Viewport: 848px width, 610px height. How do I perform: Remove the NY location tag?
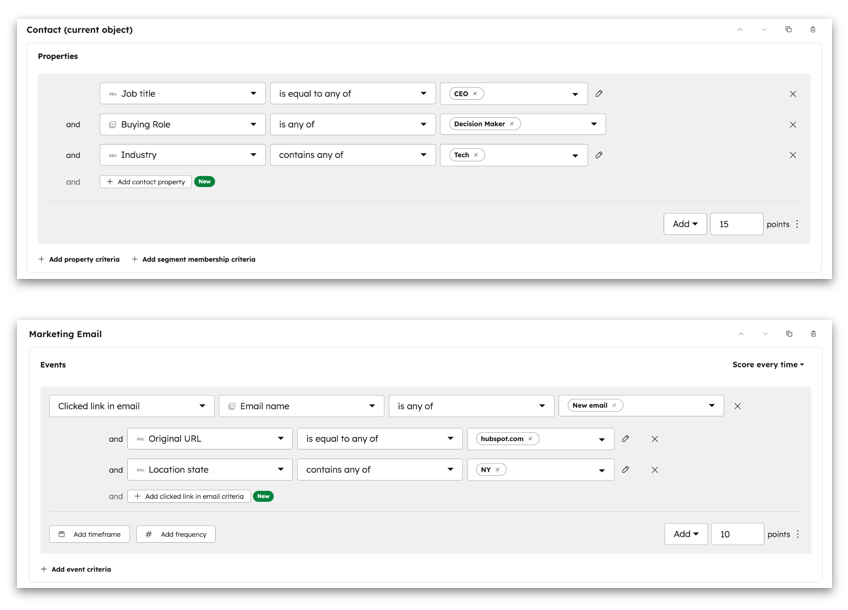497,470
